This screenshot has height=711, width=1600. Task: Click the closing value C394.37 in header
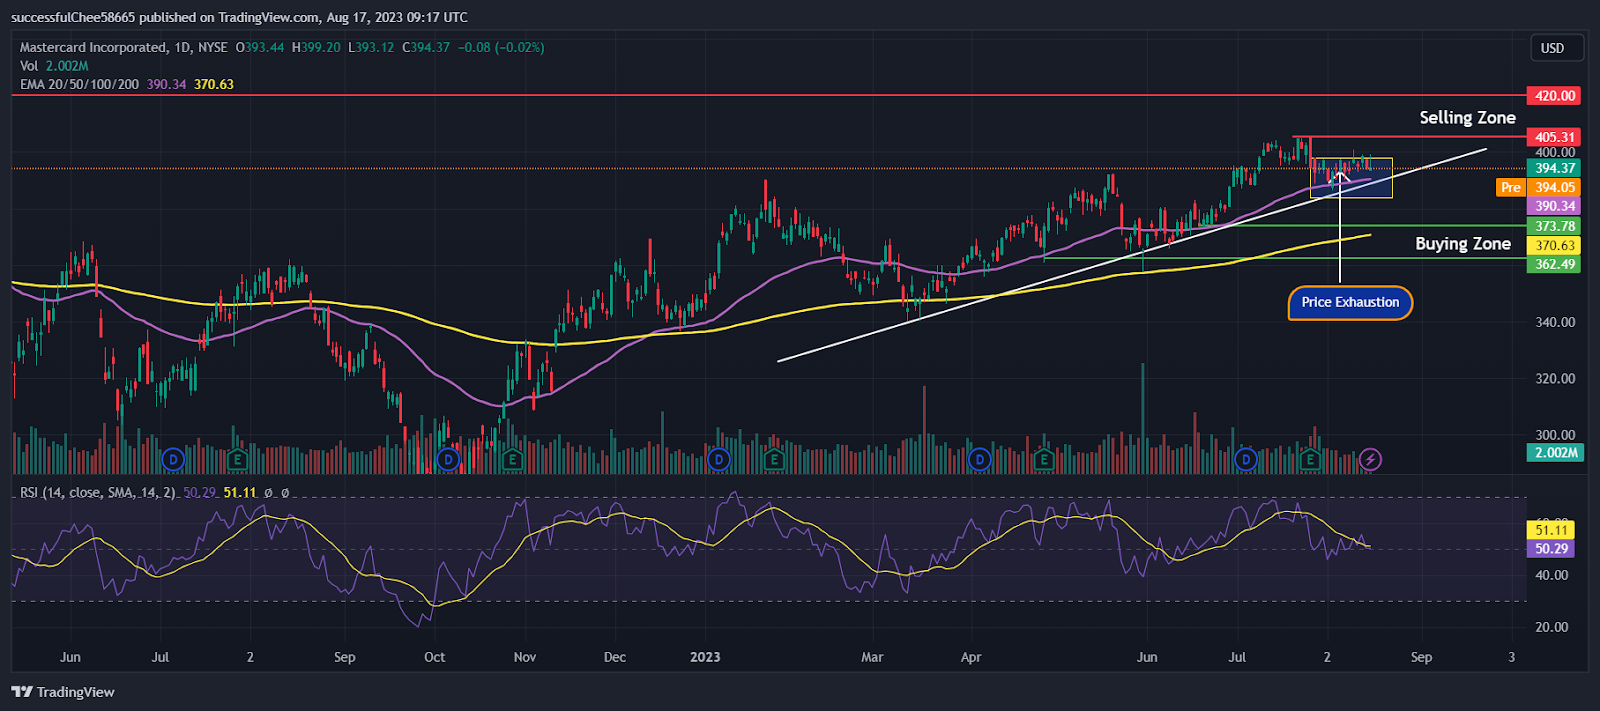(x=426, y=47)
